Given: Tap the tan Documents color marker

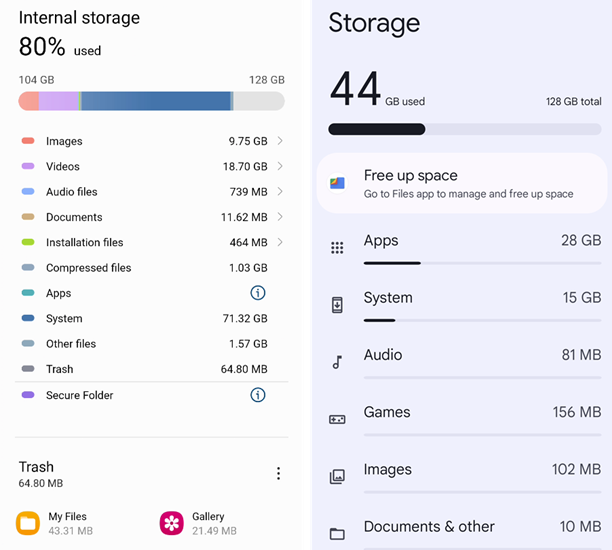Looking at the screenshot, I should [x=28, y=217].
